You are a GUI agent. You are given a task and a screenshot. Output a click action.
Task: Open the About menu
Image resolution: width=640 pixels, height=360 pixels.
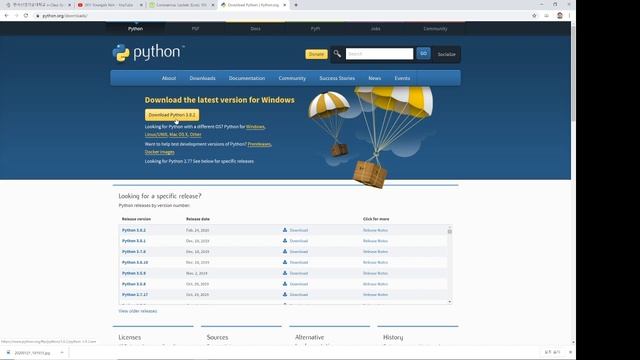coord(169,78)
